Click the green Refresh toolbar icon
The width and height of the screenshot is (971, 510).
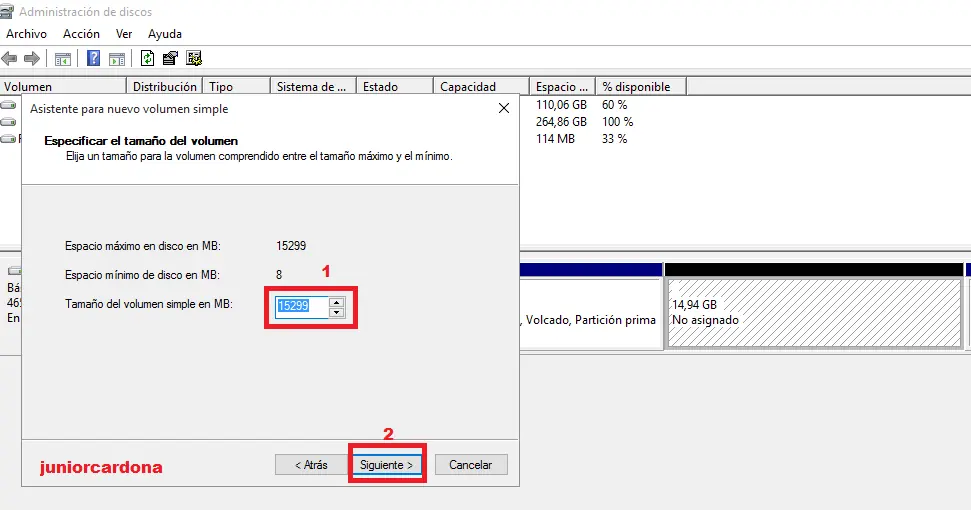[147, 58]
